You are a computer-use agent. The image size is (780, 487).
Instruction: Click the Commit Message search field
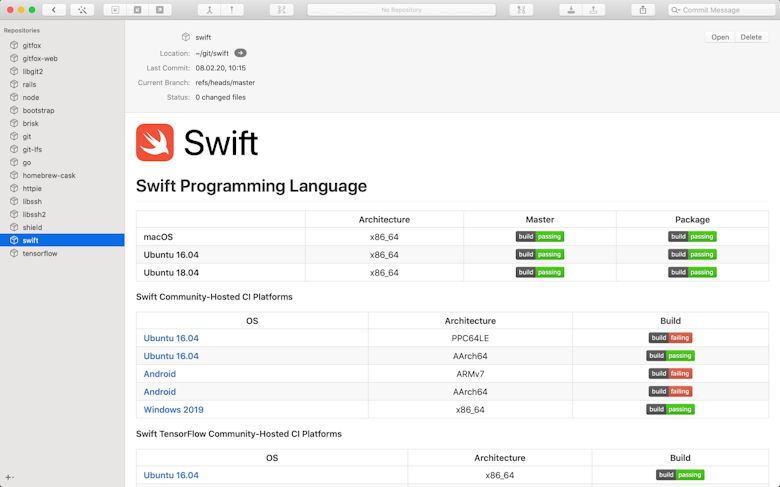(x=722, y=10)
